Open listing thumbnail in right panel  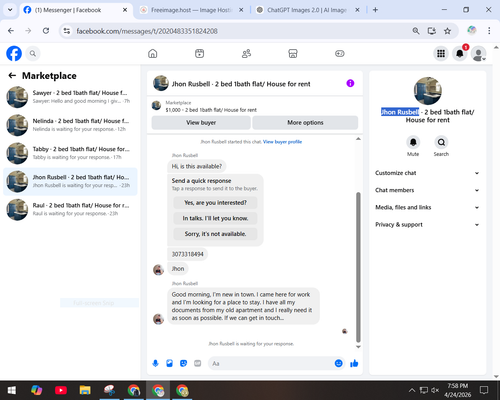point(428,91)
